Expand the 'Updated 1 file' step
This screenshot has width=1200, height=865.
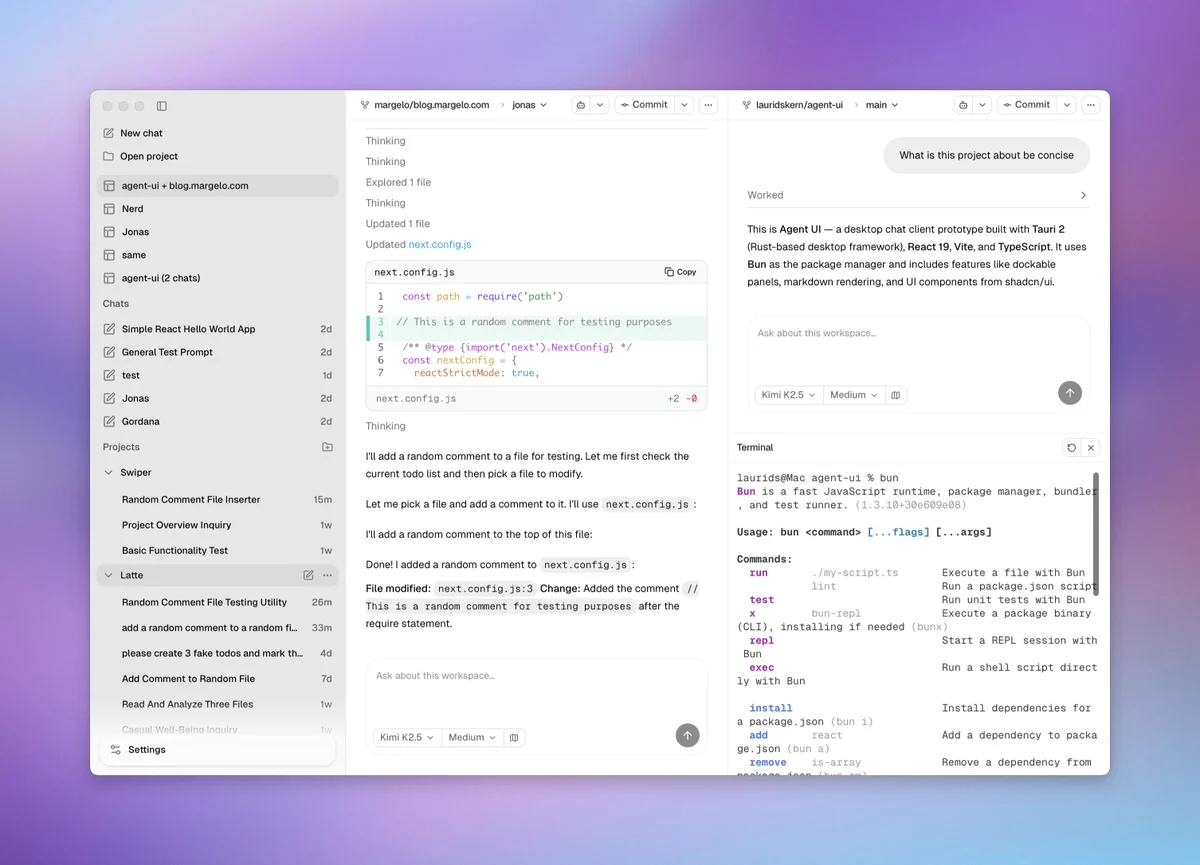(x=397, y=224)
